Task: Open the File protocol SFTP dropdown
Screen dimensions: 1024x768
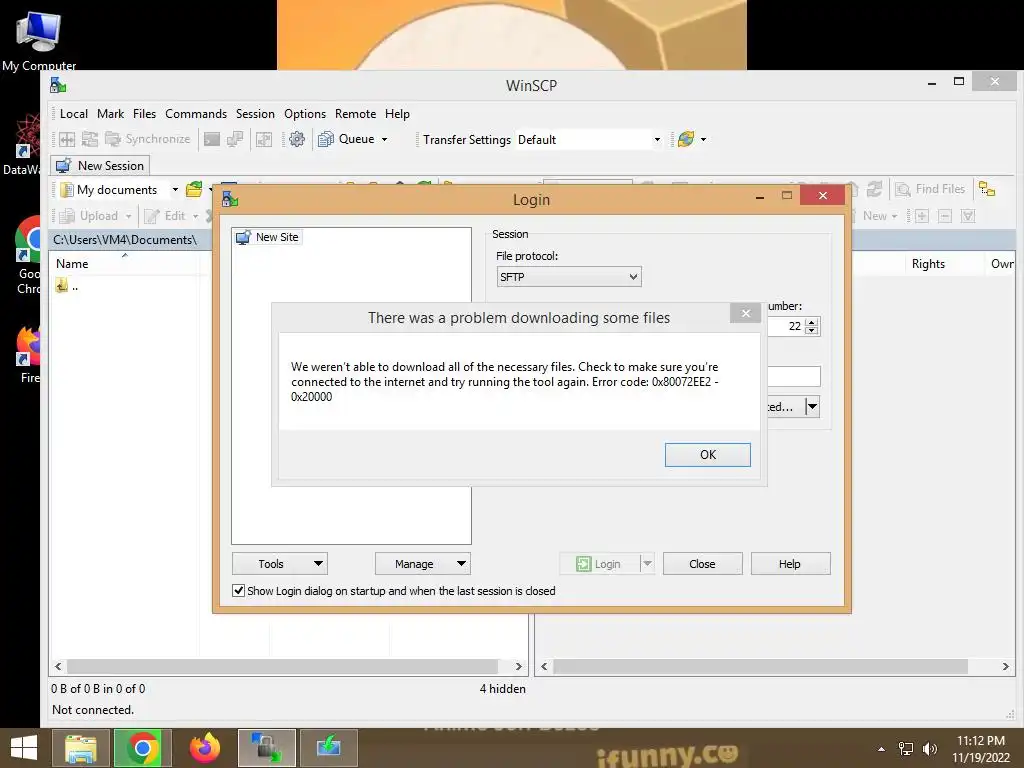Action: point(569,277)
